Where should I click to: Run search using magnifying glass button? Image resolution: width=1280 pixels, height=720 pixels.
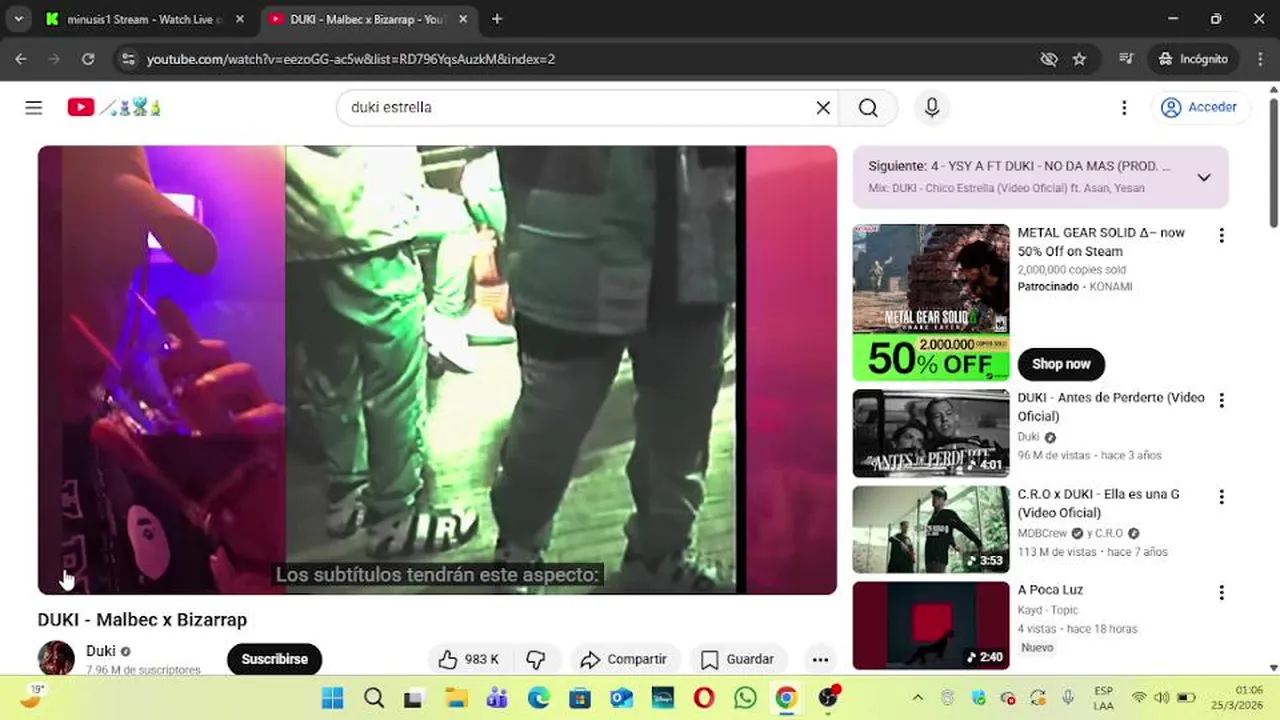click(x=868, y=107)
